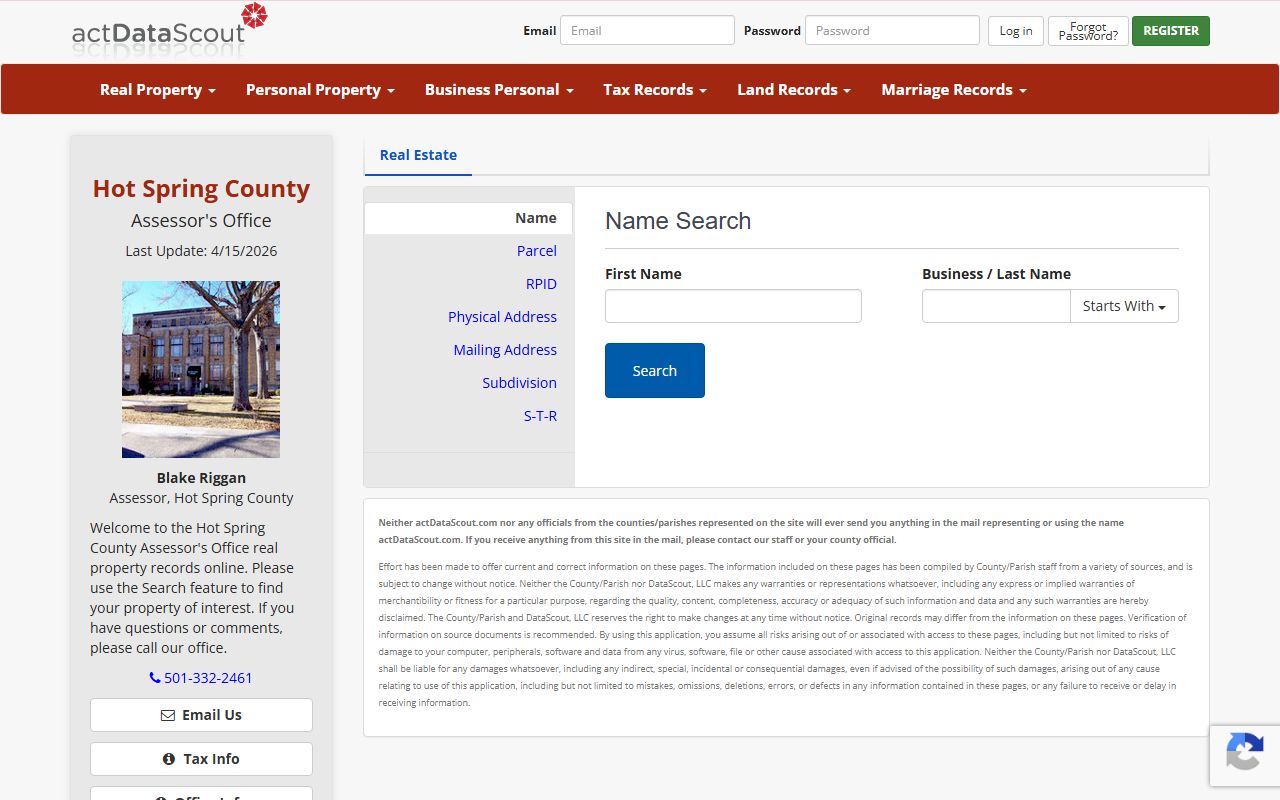
Task: Call the 501-332-2461 phone link
Action: click(201, 678)
